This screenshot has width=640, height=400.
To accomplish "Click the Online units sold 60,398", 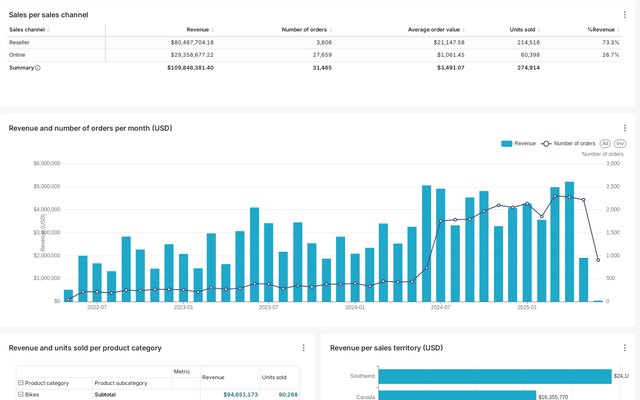I will point(531,55).
